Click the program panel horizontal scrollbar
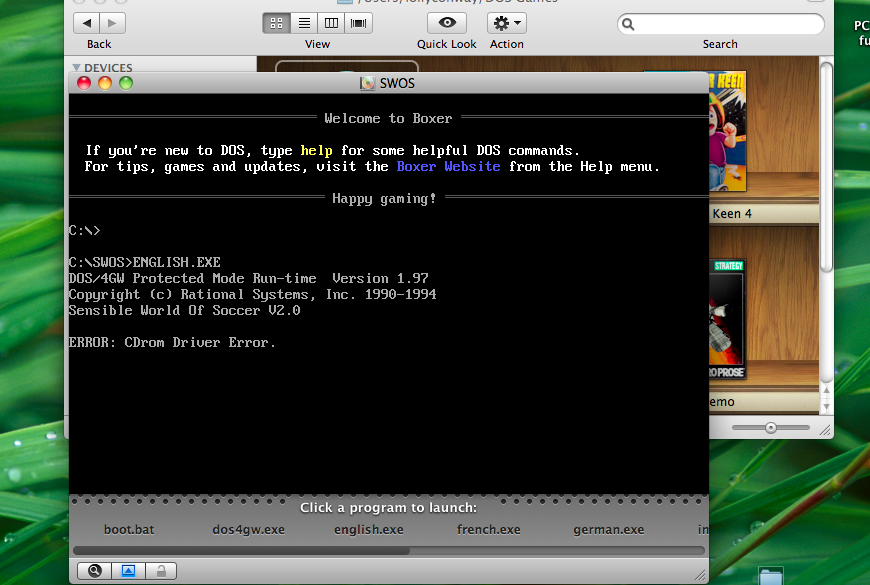 pyautogui.click(x=240, y=550)
